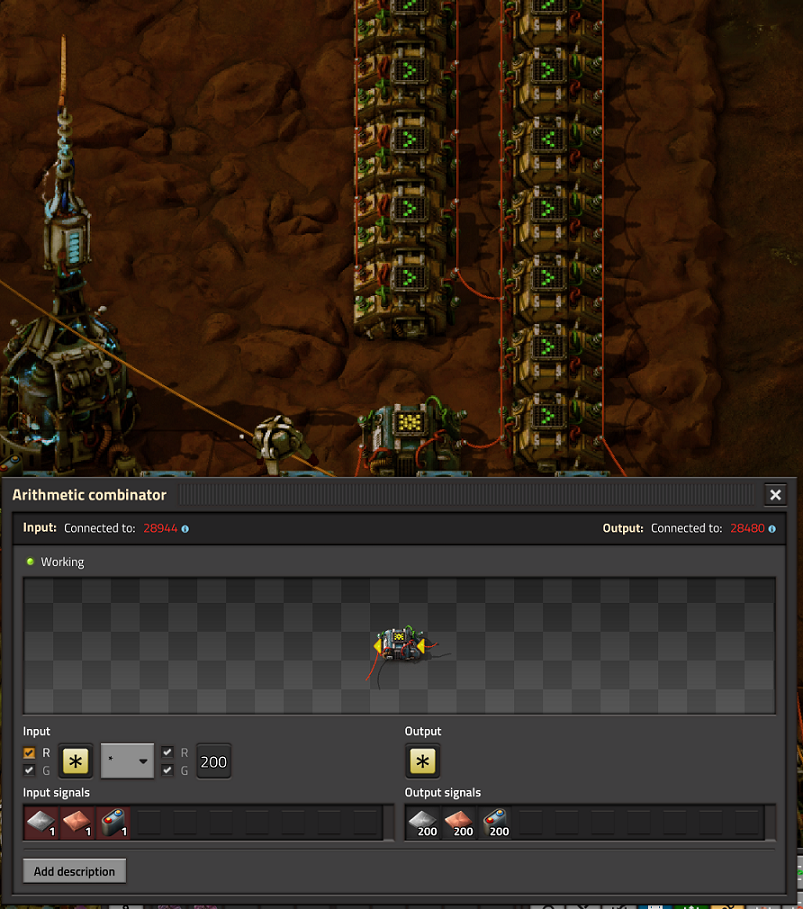Select the yellow-display arithmetic combinator in the world
Screen dimensions: 803x909
pos(409,436)
